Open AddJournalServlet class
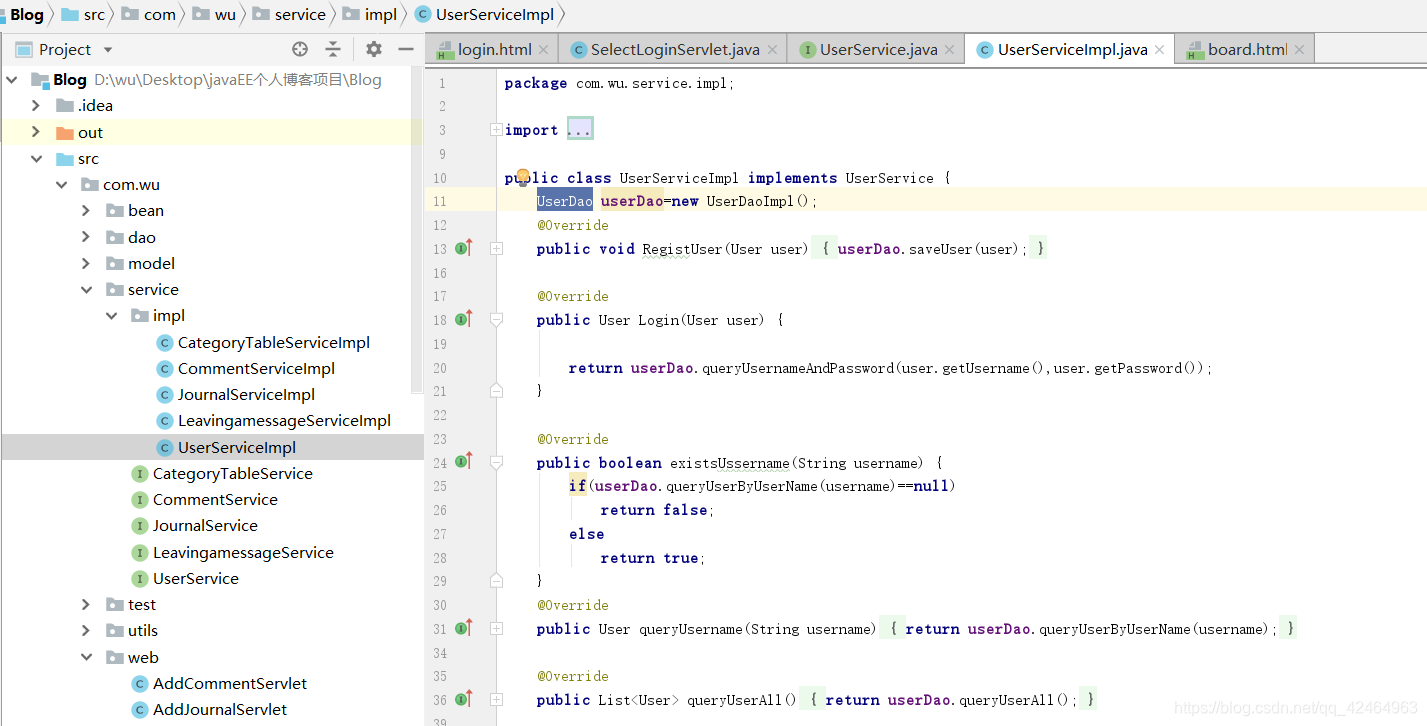The width and height of the screenshot is (1427, 726). (x=211, y=709)
